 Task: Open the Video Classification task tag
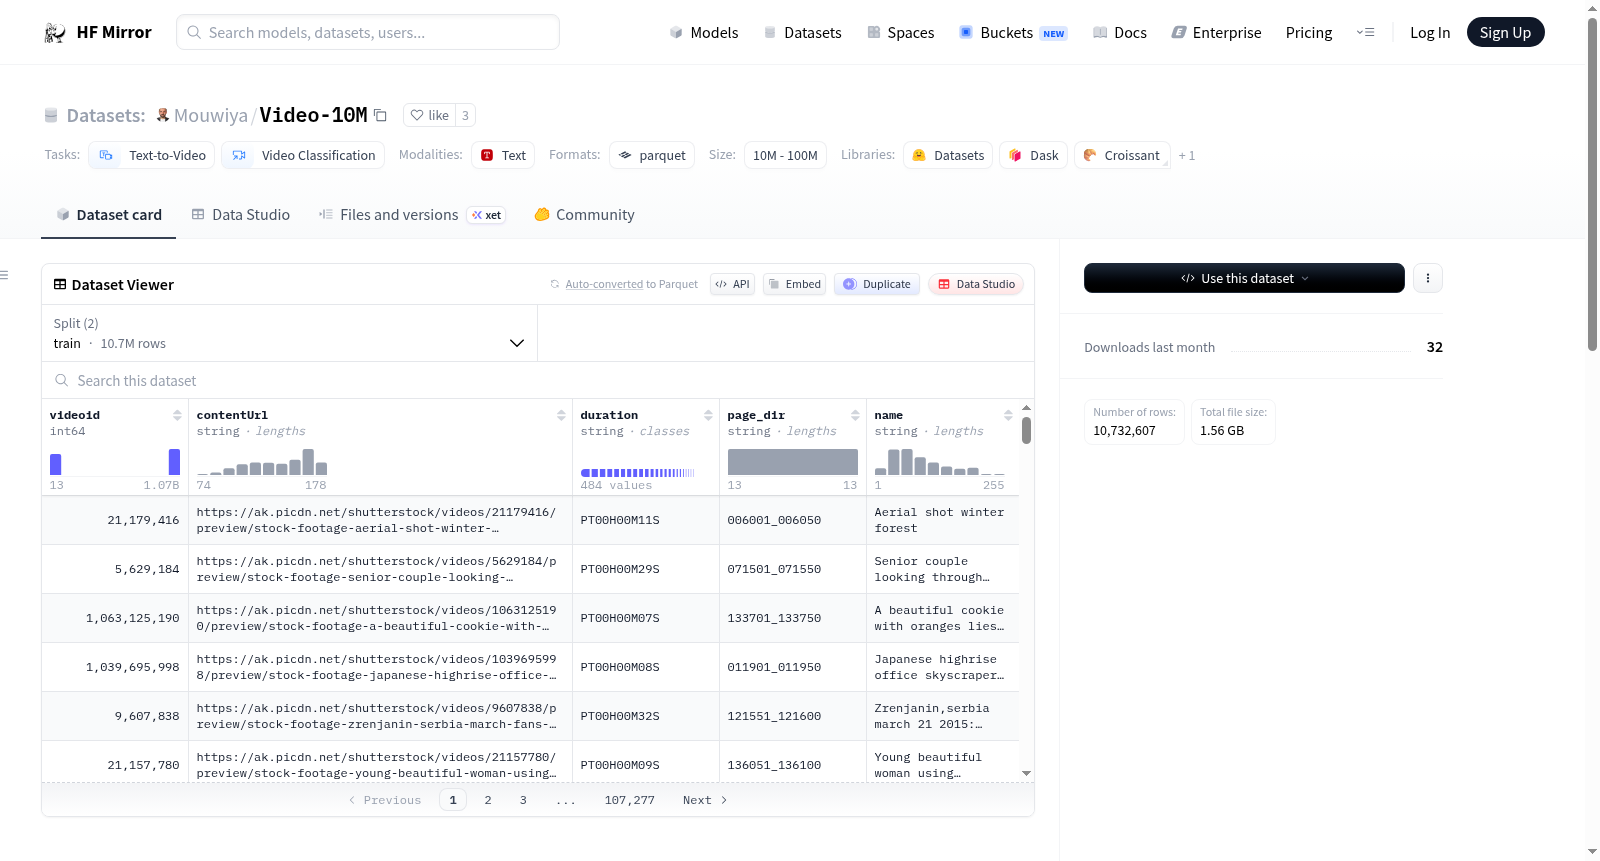point(303,155)
